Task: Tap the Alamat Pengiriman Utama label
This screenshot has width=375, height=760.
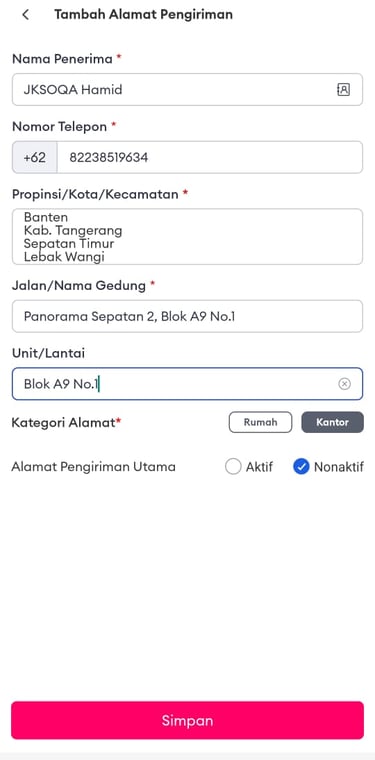Action: point(94,467)
